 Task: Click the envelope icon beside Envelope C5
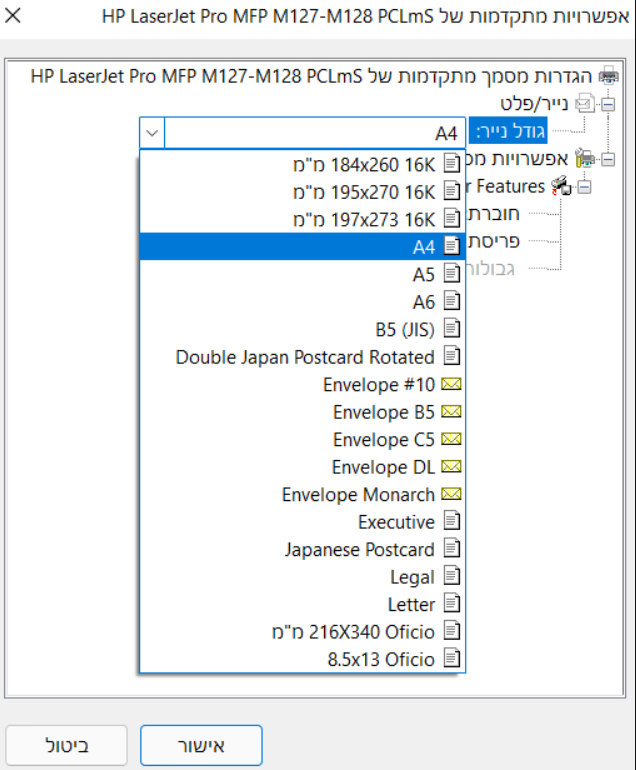point(451,439)
